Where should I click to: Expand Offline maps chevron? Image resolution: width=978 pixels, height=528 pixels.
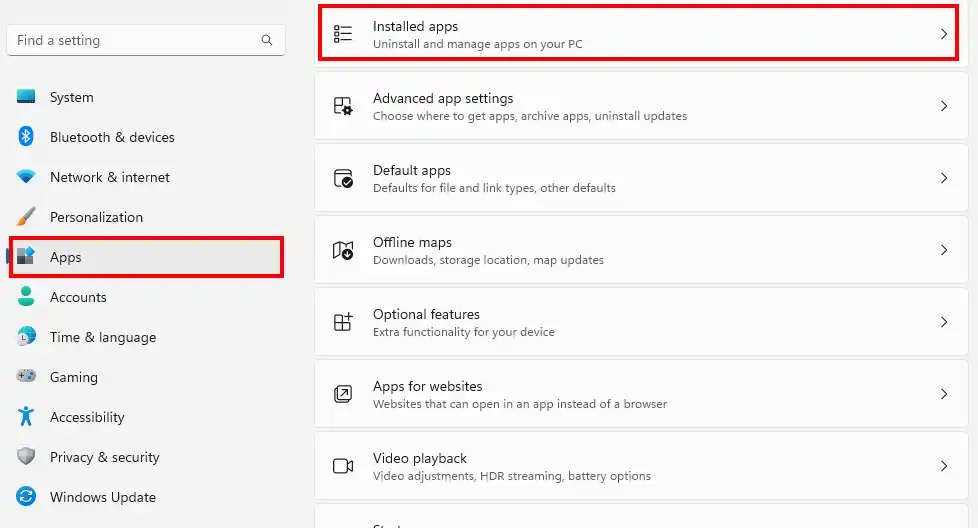(x=944, y=250)
